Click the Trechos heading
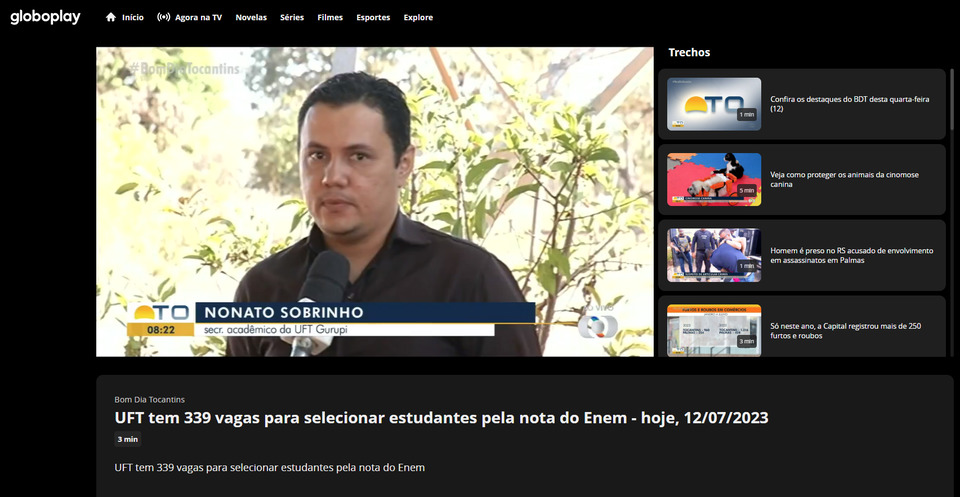Image resolution: width=960 pixels, height=497 pixels. (689, 53)
